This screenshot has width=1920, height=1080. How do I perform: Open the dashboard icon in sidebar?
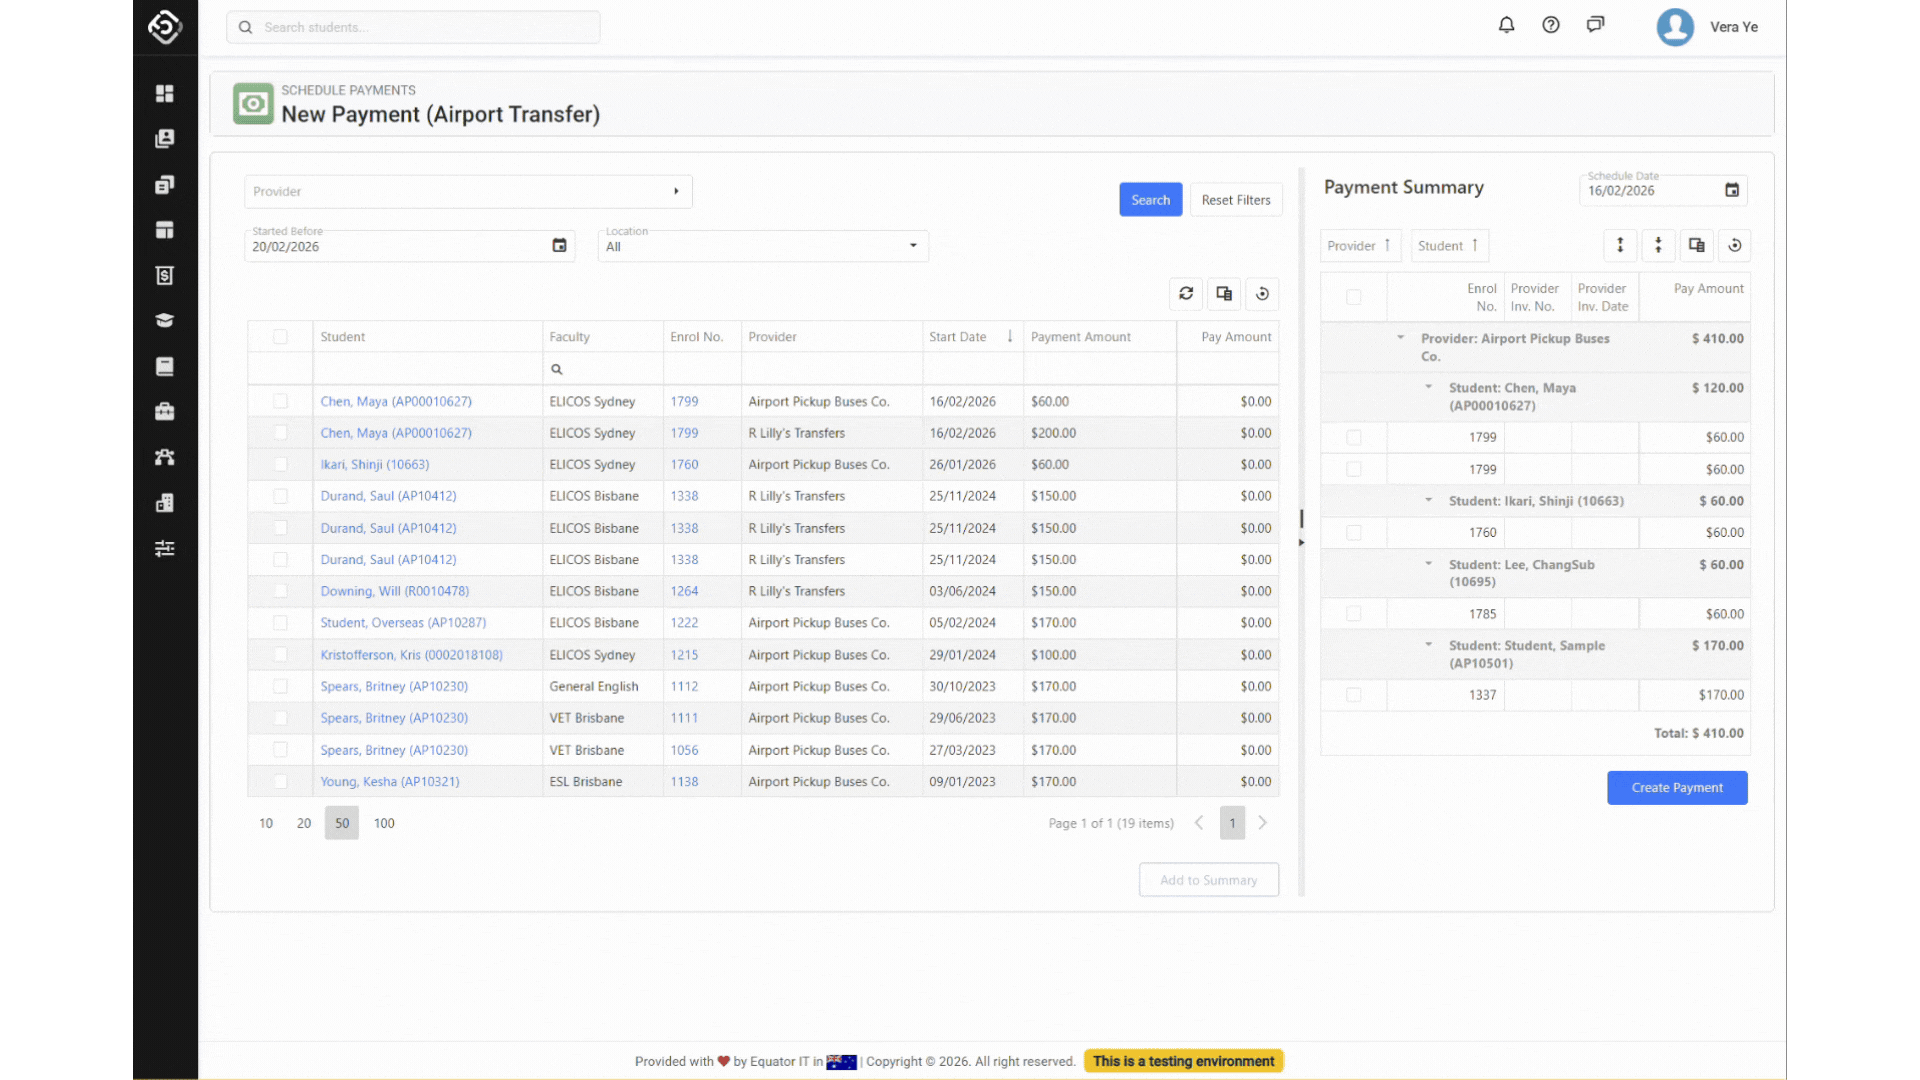pos(165,93)
